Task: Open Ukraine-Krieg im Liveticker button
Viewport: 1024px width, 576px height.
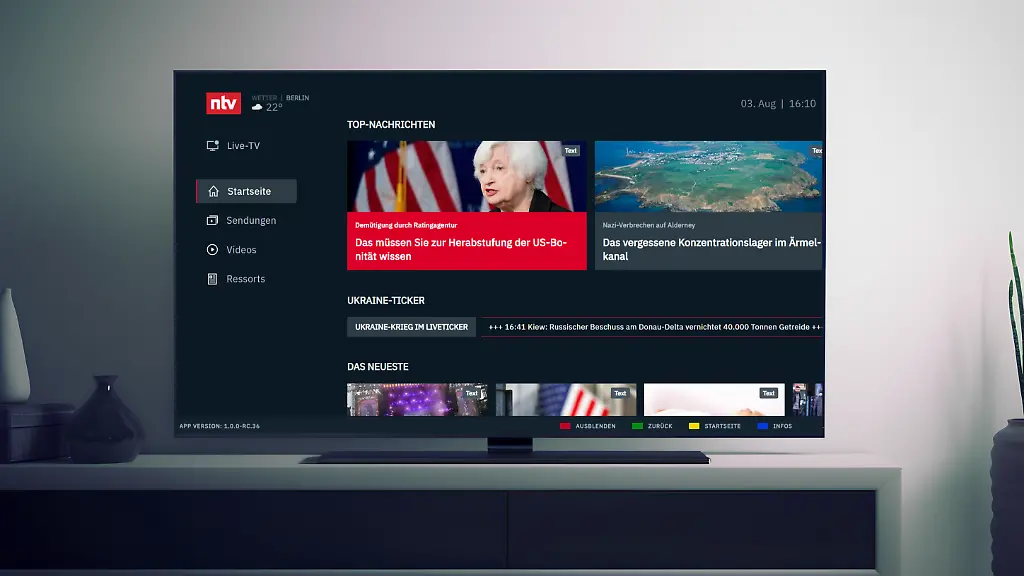Action: (x=411, y=327)
